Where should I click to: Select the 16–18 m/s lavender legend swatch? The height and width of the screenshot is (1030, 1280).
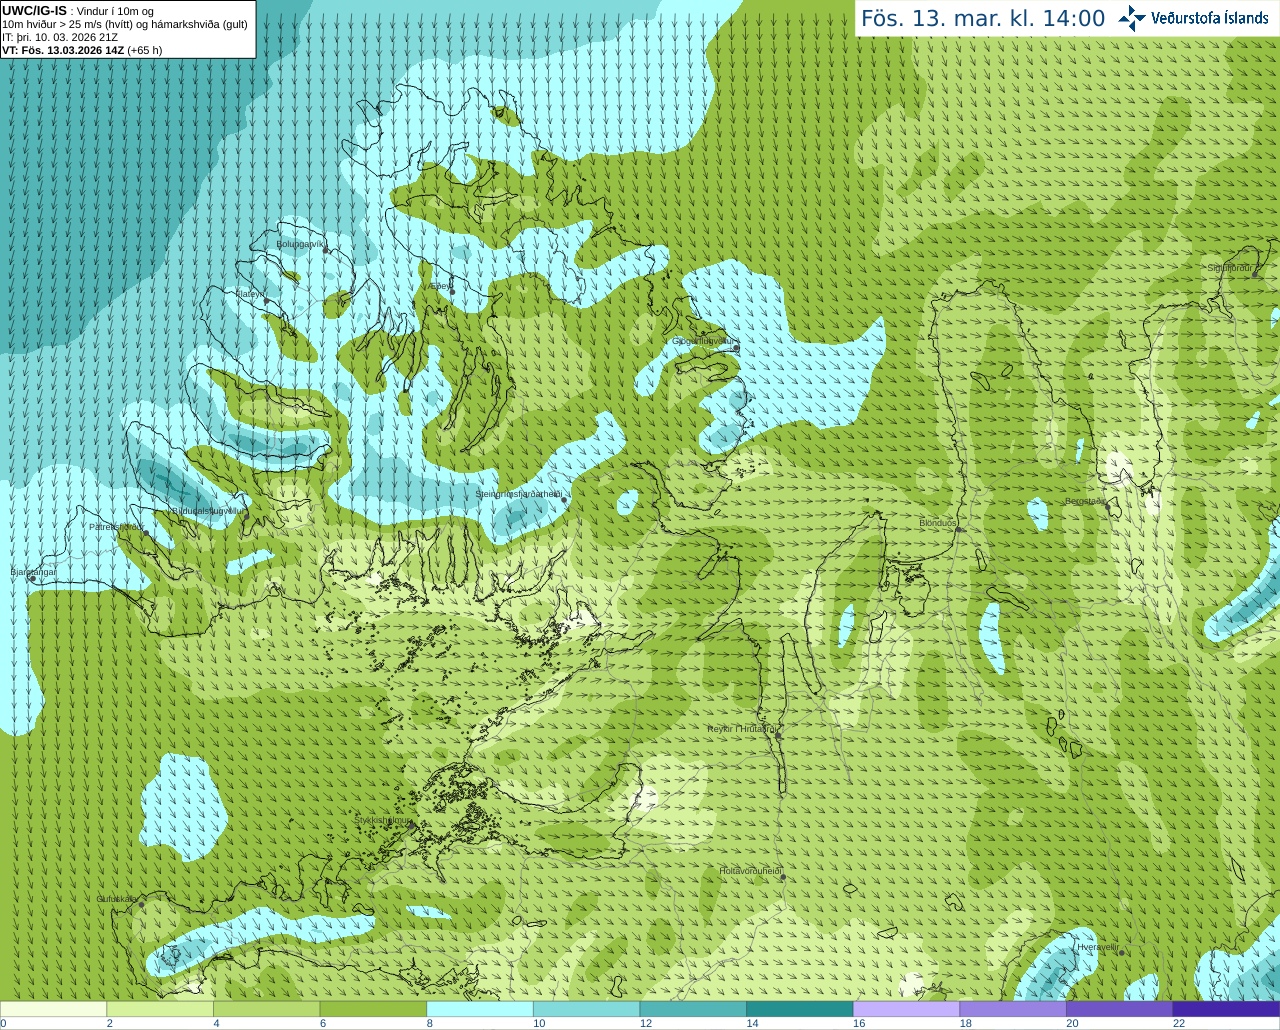point(906,1009)
